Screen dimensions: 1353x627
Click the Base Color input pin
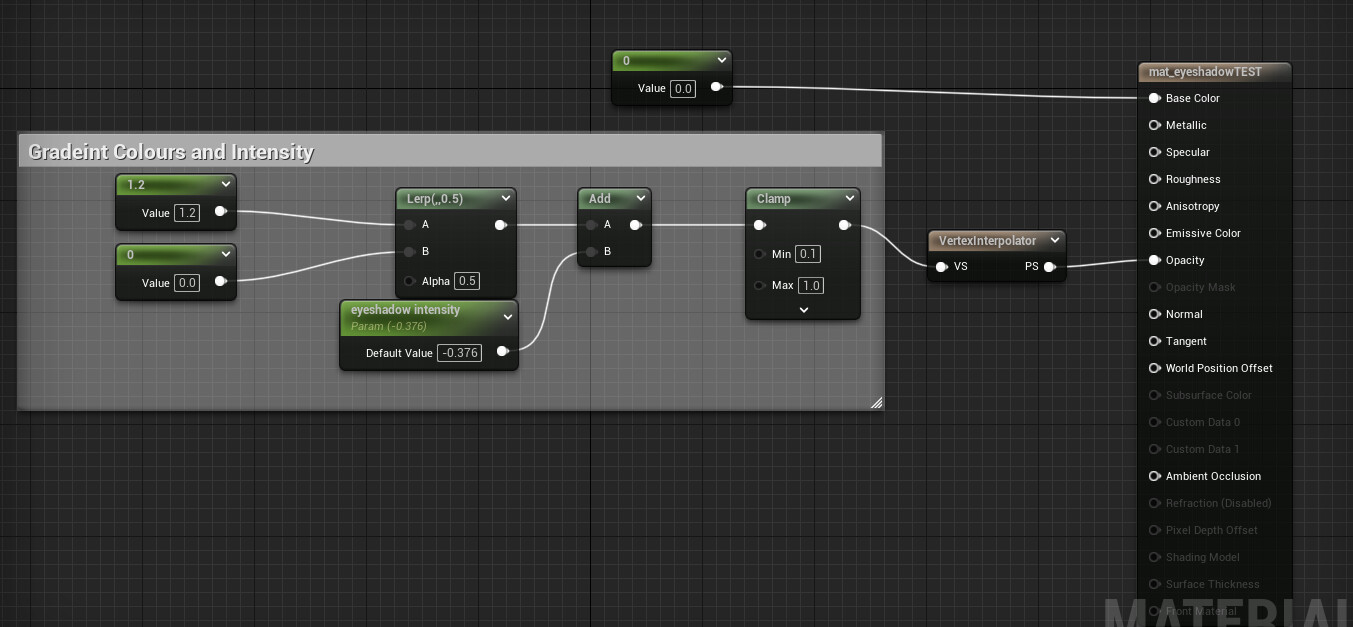coord(1155,98)
